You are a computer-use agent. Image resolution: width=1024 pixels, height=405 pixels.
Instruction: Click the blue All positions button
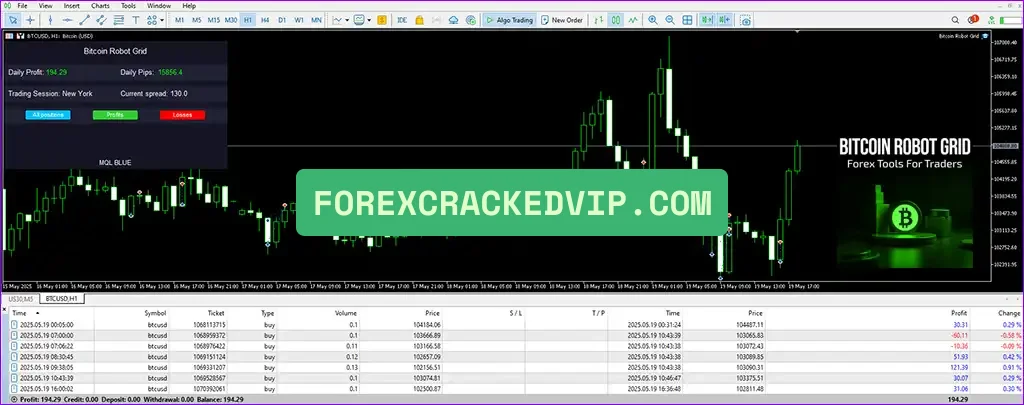click(48, 115)
